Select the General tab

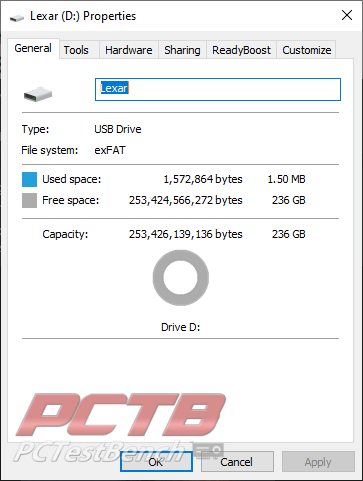coord(33,49)
